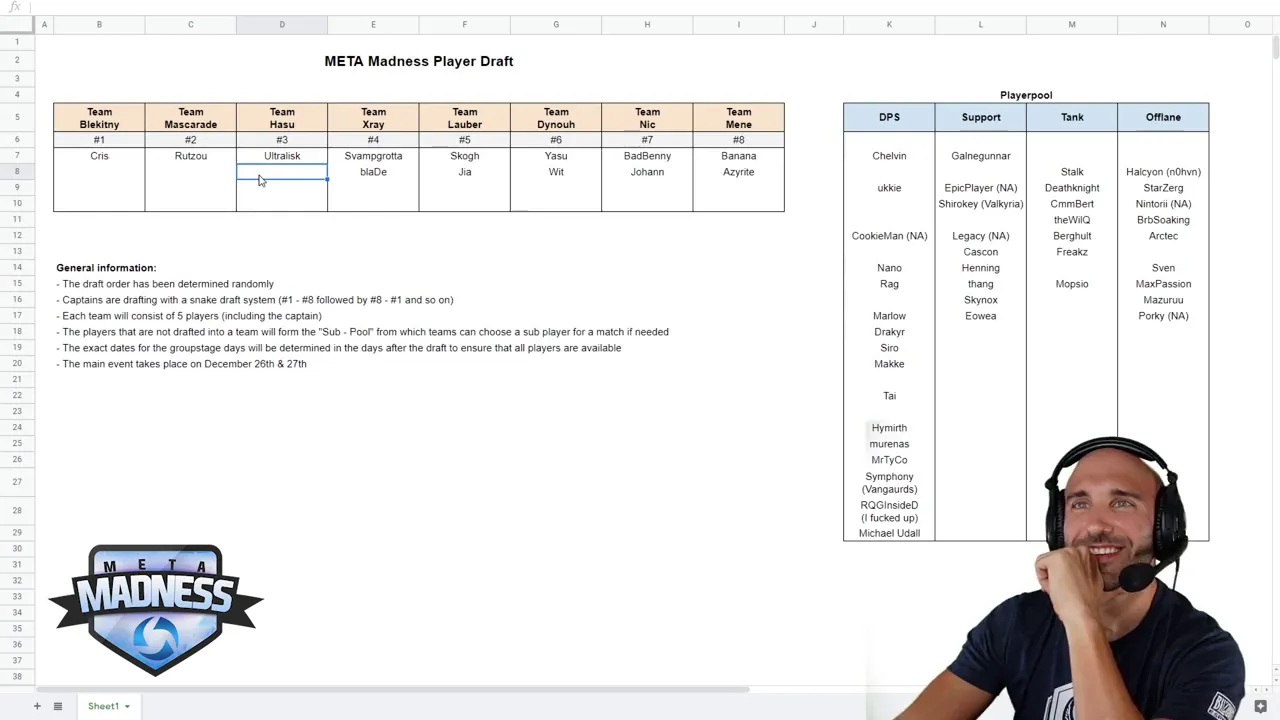Click the Chelvin cell
This screenshot has height=720, width=1280.
click(889, 156)
